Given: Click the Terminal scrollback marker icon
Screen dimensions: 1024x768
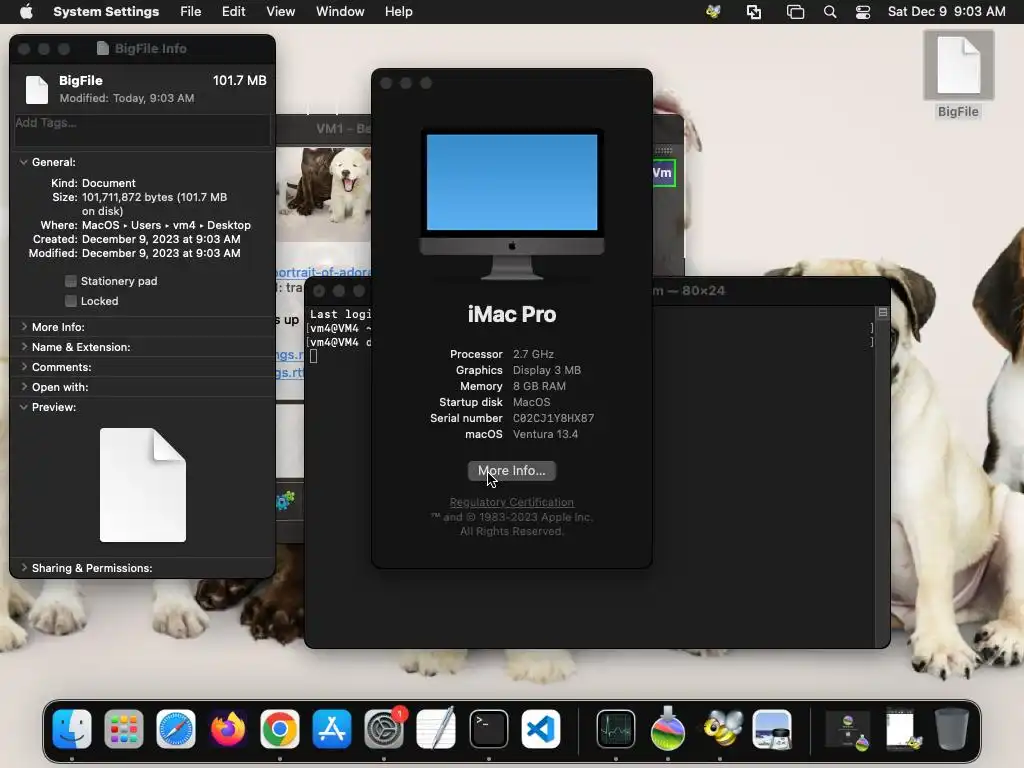Looking at the screenshot, I should click(882, 313).
